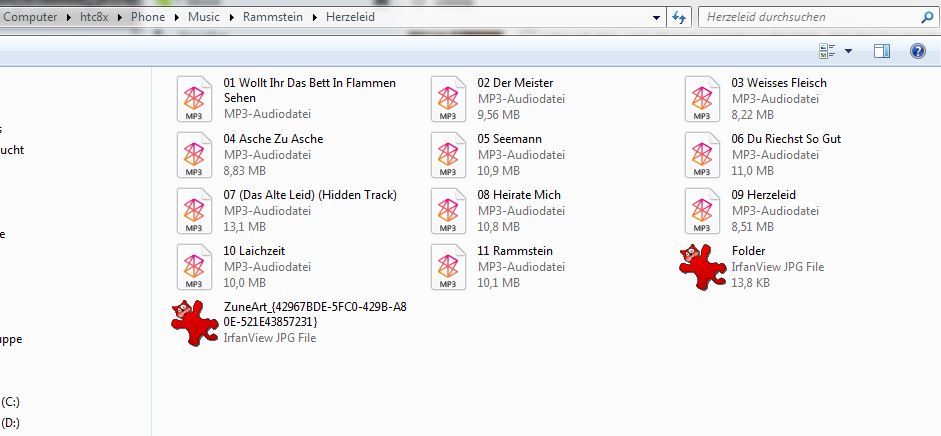The image size is (941, 436).
Task: Click the file name '01 Wollt Ihr Das Bett In Flammen Sehen'
Action: pyautogui.click(x=310, y=91)
